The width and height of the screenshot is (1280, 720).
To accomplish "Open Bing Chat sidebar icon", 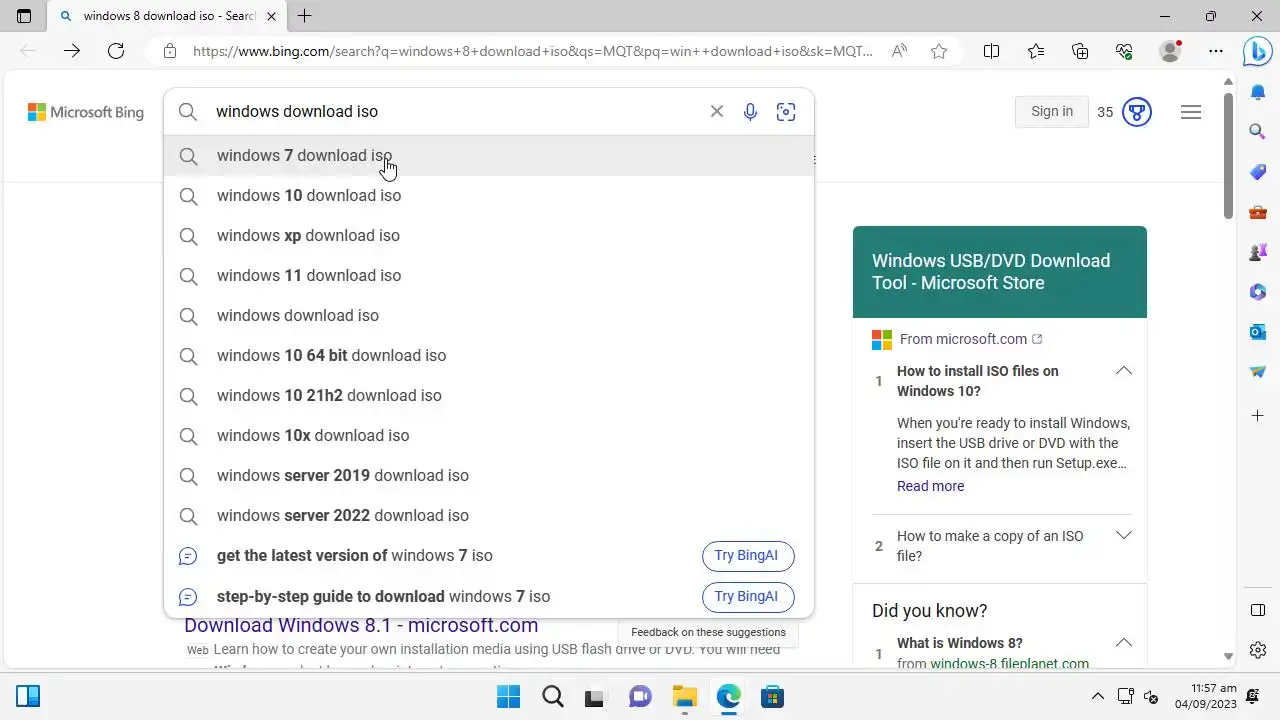I will point(1258,51).
